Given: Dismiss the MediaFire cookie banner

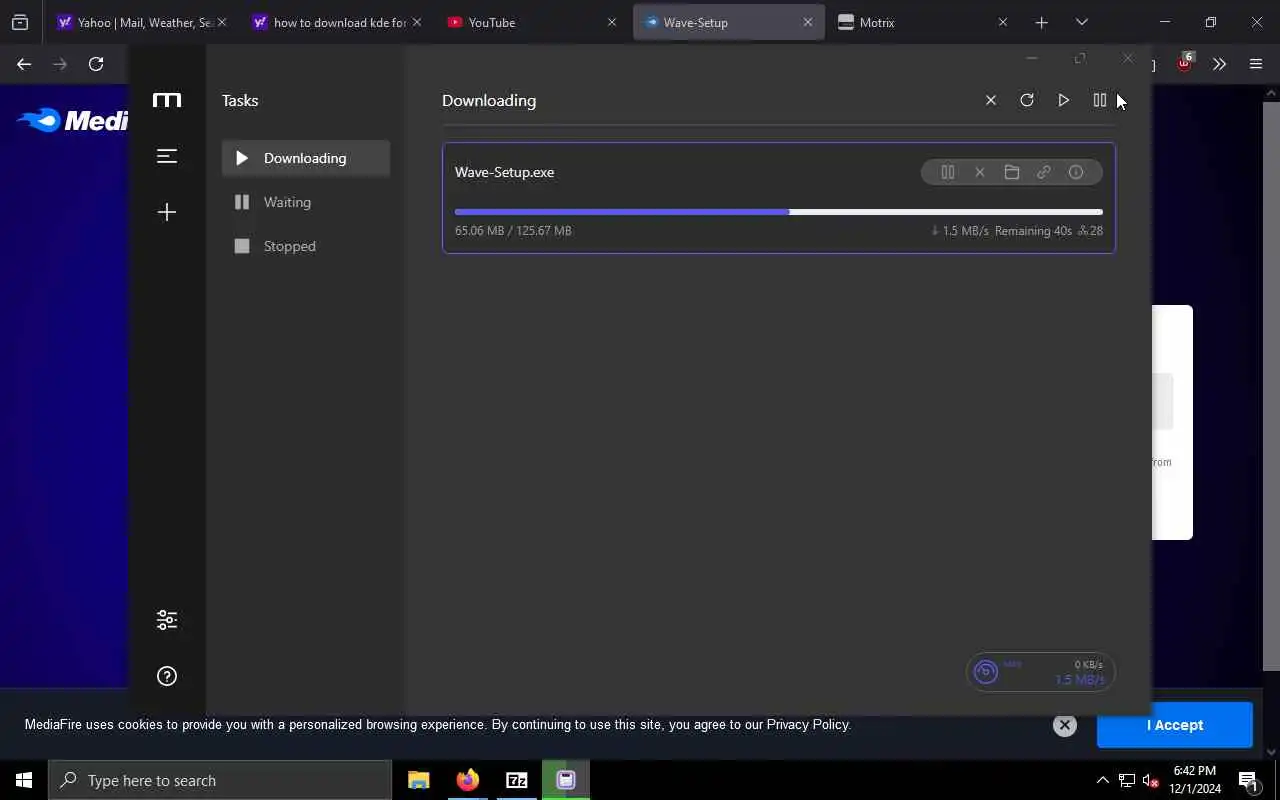Looking at the screenshot, I should (1065, 725).
